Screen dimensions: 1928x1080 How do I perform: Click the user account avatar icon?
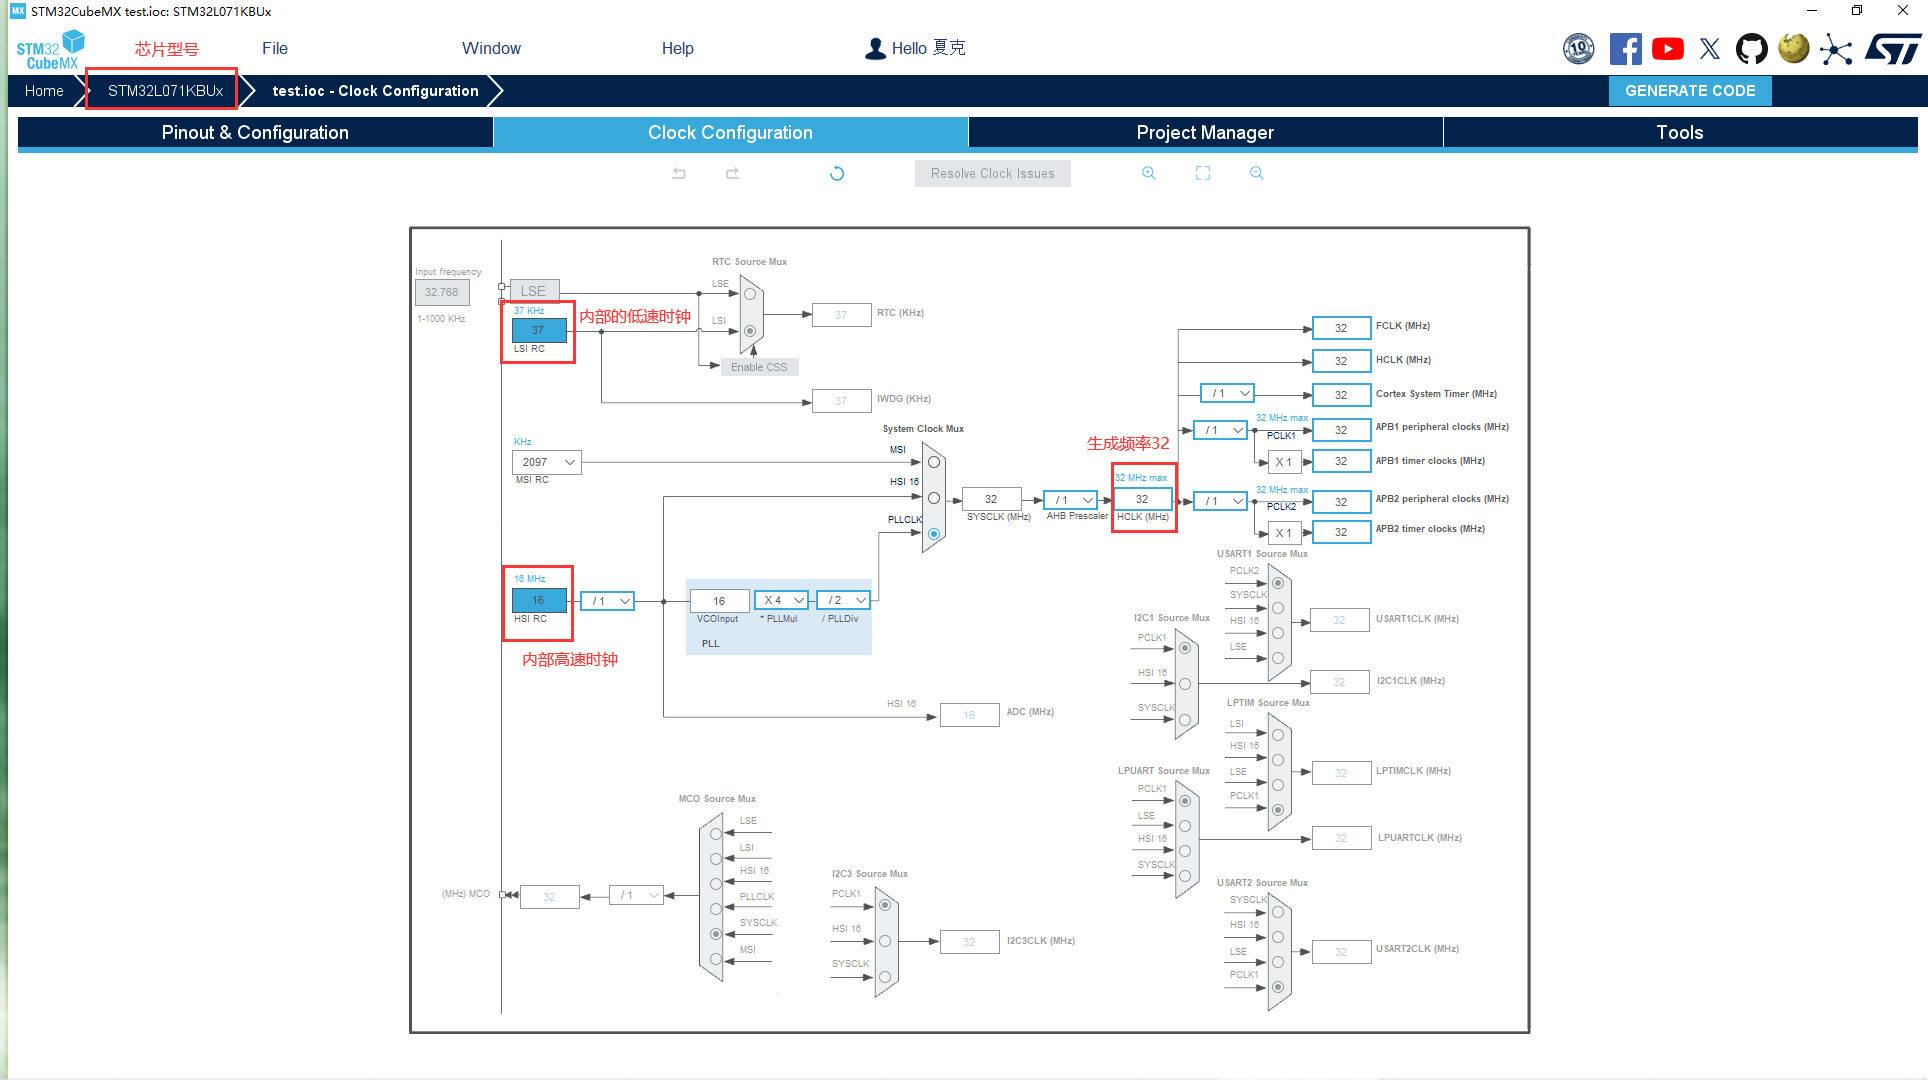pyautogui.click(x=875, y=48)
